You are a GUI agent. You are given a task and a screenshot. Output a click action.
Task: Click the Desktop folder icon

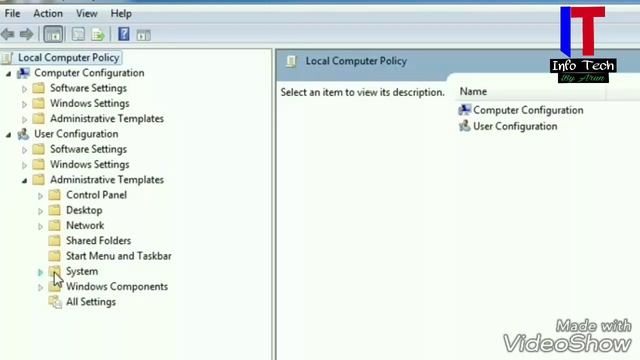[54, 210]
